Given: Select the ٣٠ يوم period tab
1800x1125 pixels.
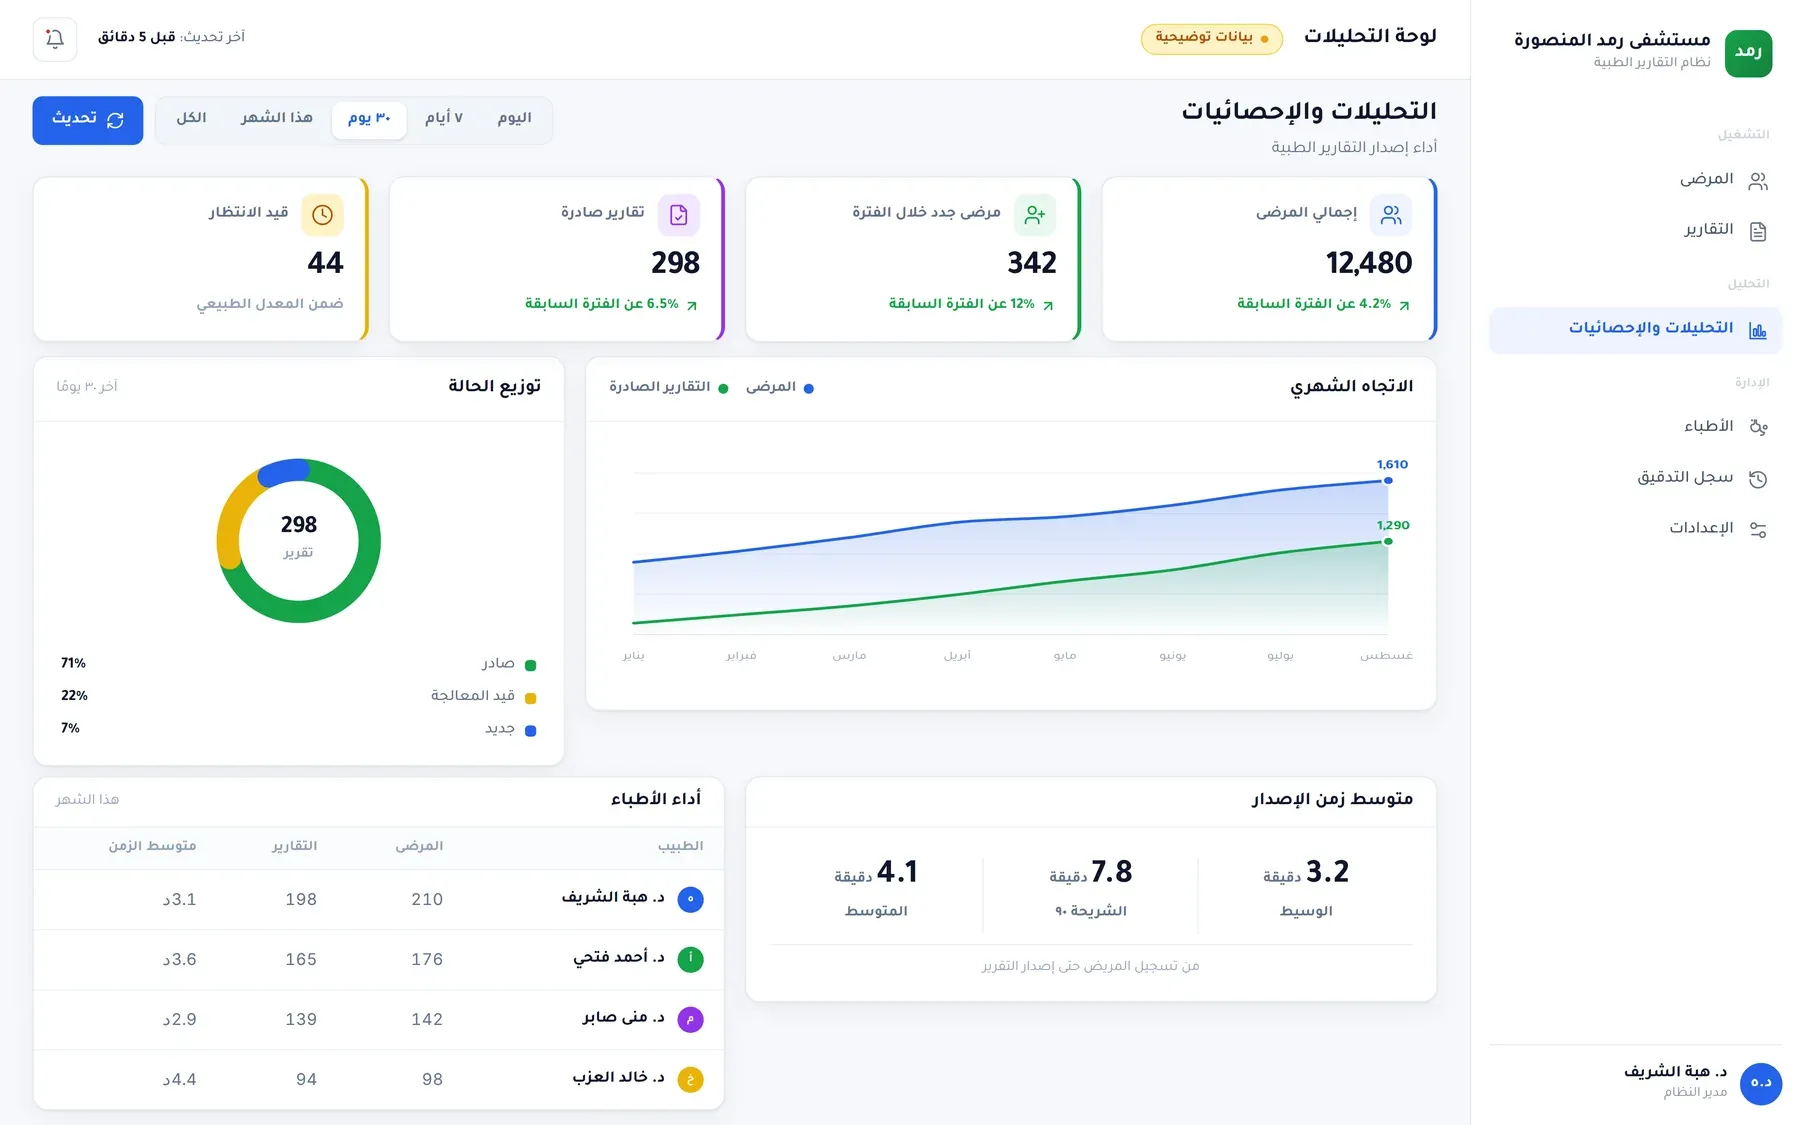Looking at the screenshot, I should pyautogui.click(x=369, y=119).
